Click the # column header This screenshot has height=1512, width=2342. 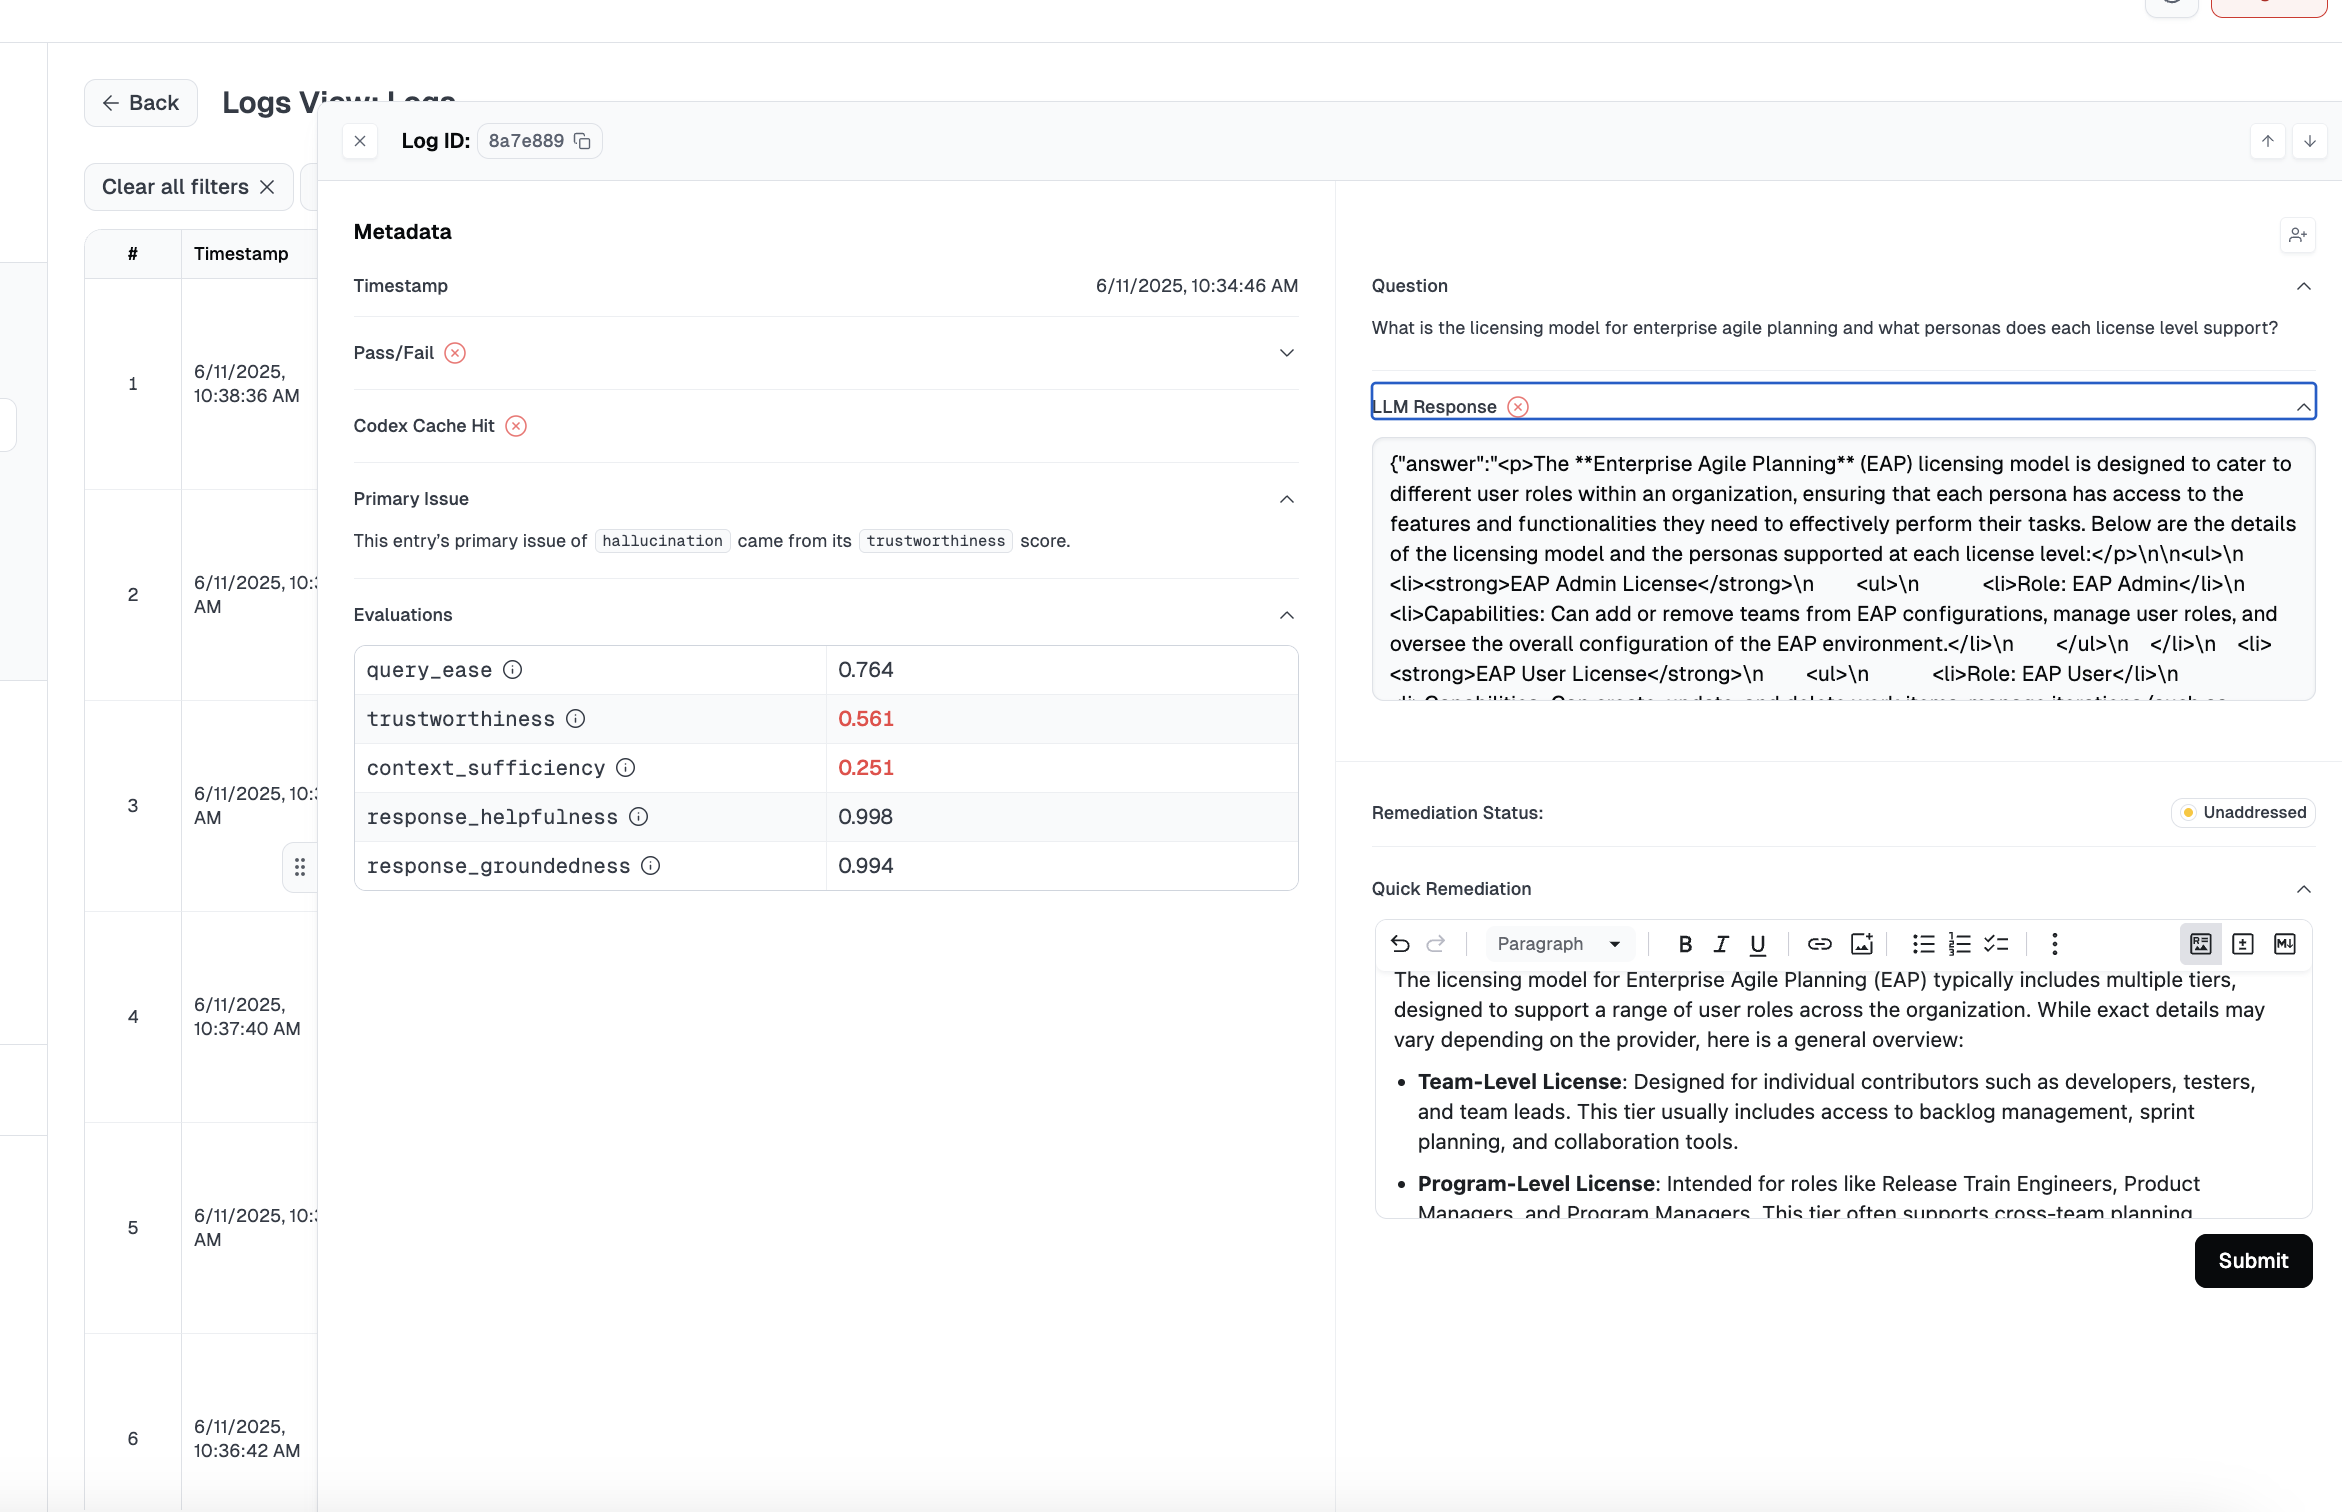pos(133,254)
